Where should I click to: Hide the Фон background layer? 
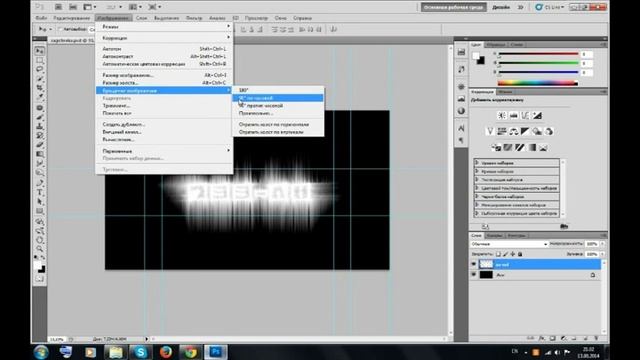473,275
